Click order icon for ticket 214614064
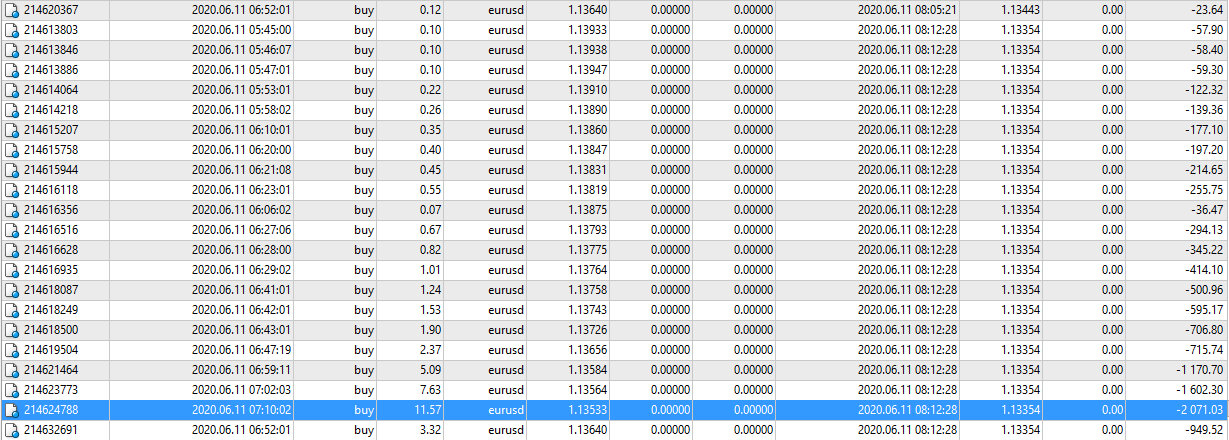The height and width of the screenshot is (440, 1229). pyautogui.click(x=12, y=90)
